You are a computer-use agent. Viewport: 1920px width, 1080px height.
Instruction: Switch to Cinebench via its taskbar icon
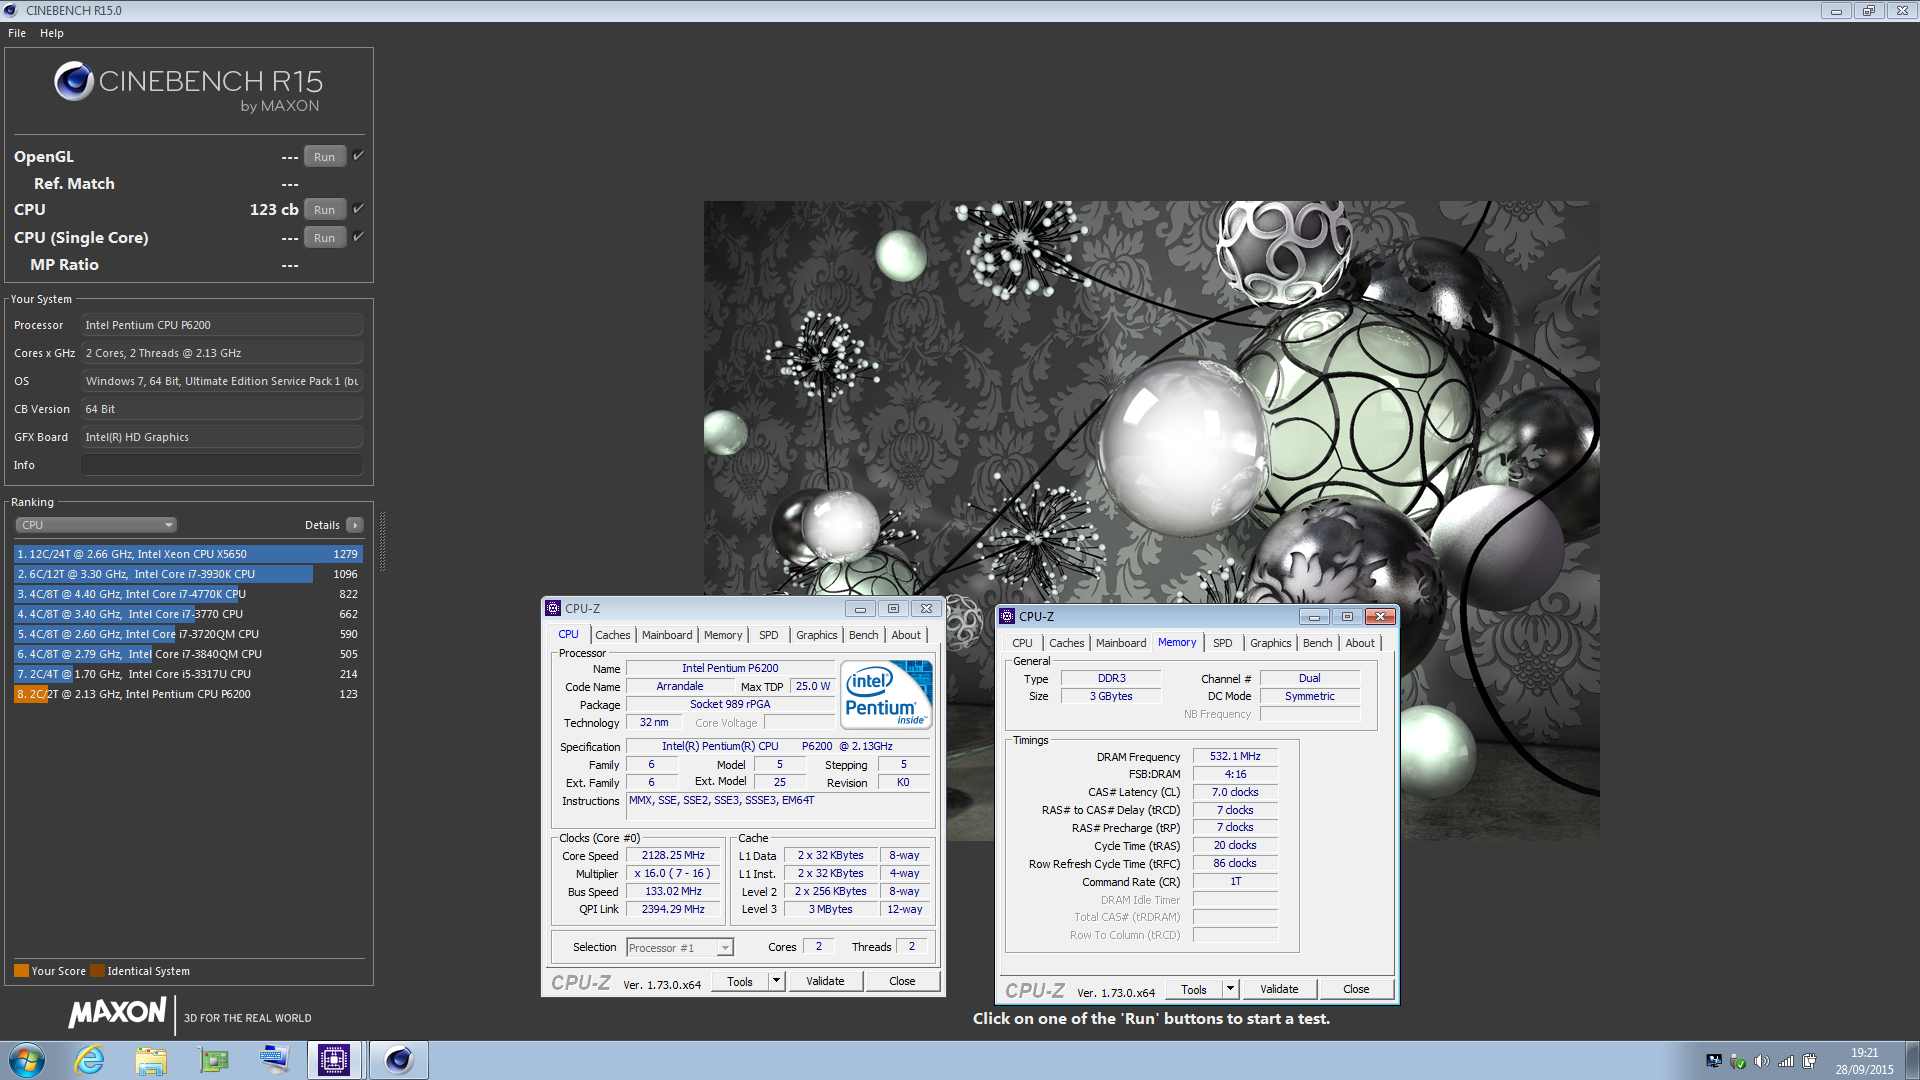(x=399, y=1060)
